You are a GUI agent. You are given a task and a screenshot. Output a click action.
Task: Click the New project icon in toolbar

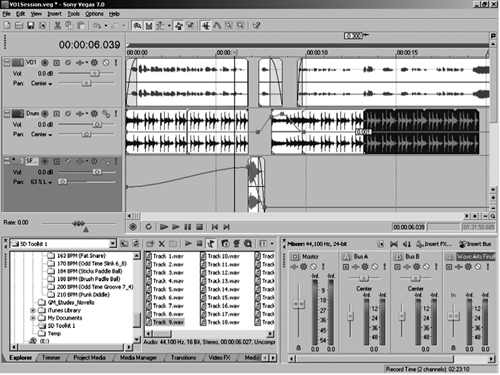click(x=7, y=25)
